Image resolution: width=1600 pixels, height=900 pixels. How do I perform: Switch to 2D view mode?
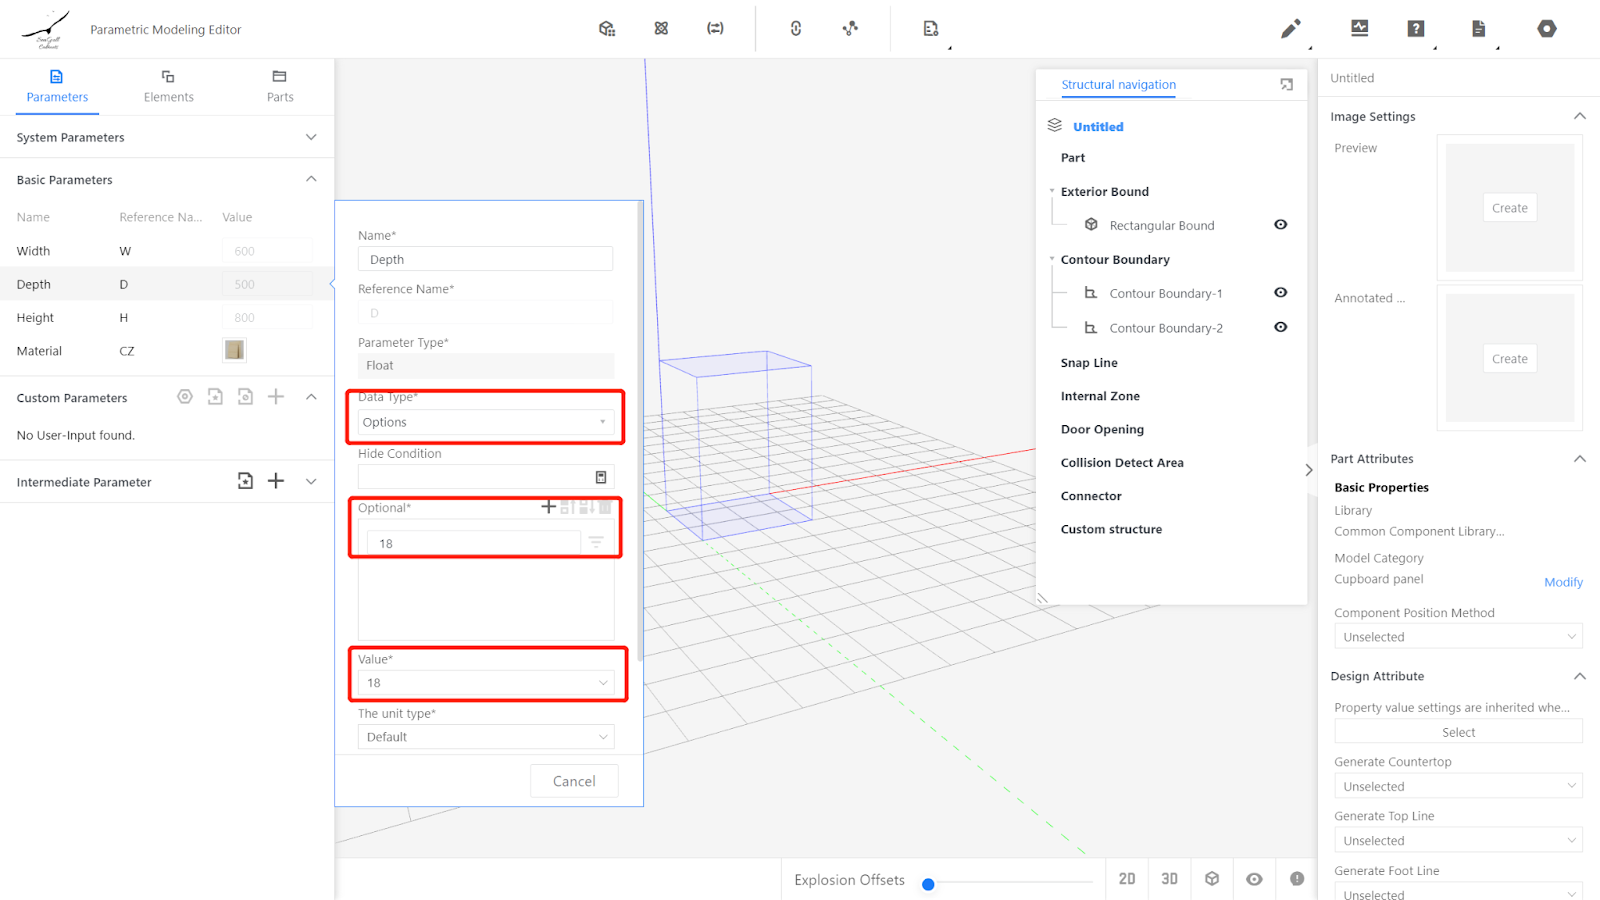pos(1127,879)
